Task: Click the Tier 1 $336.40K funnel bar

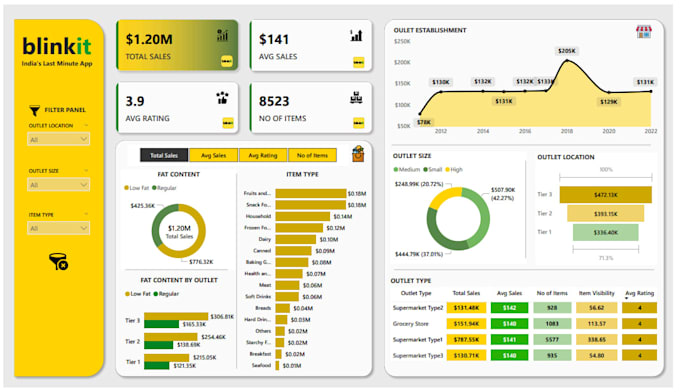Action: pyautogui.click(x=605, y=232)
